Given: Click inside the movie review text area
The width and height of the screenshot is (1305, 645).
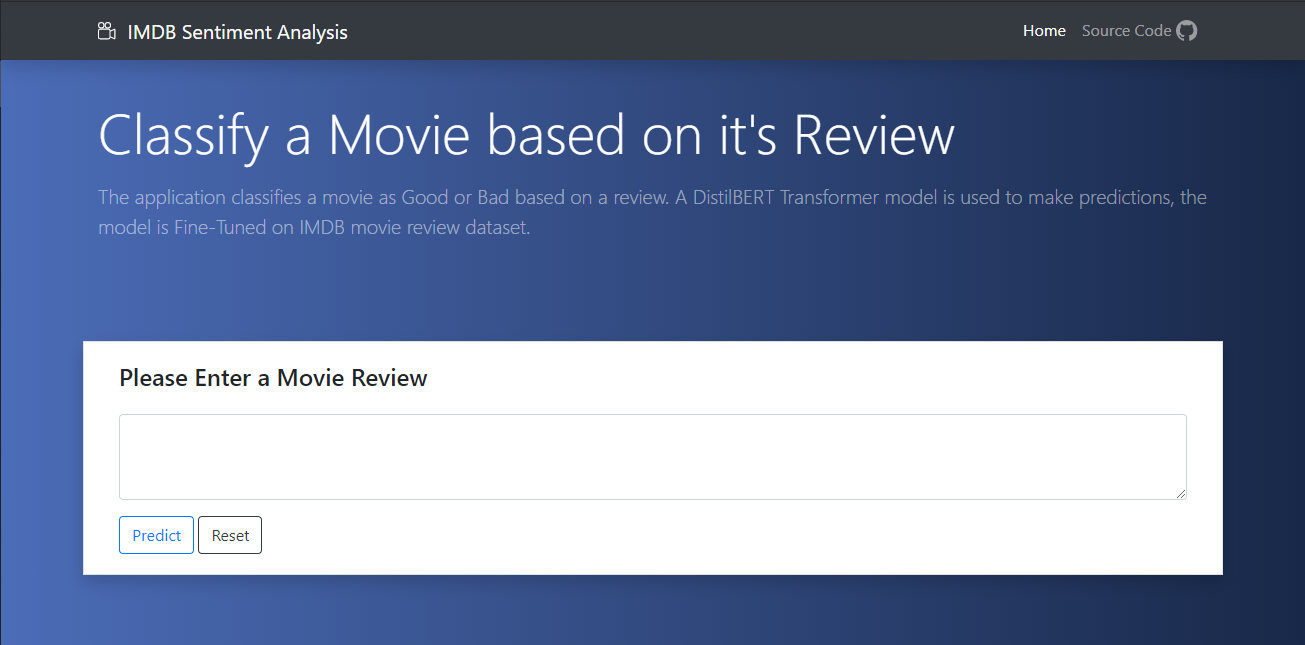Looking at the screenshot, I should [x=650, y=455].
